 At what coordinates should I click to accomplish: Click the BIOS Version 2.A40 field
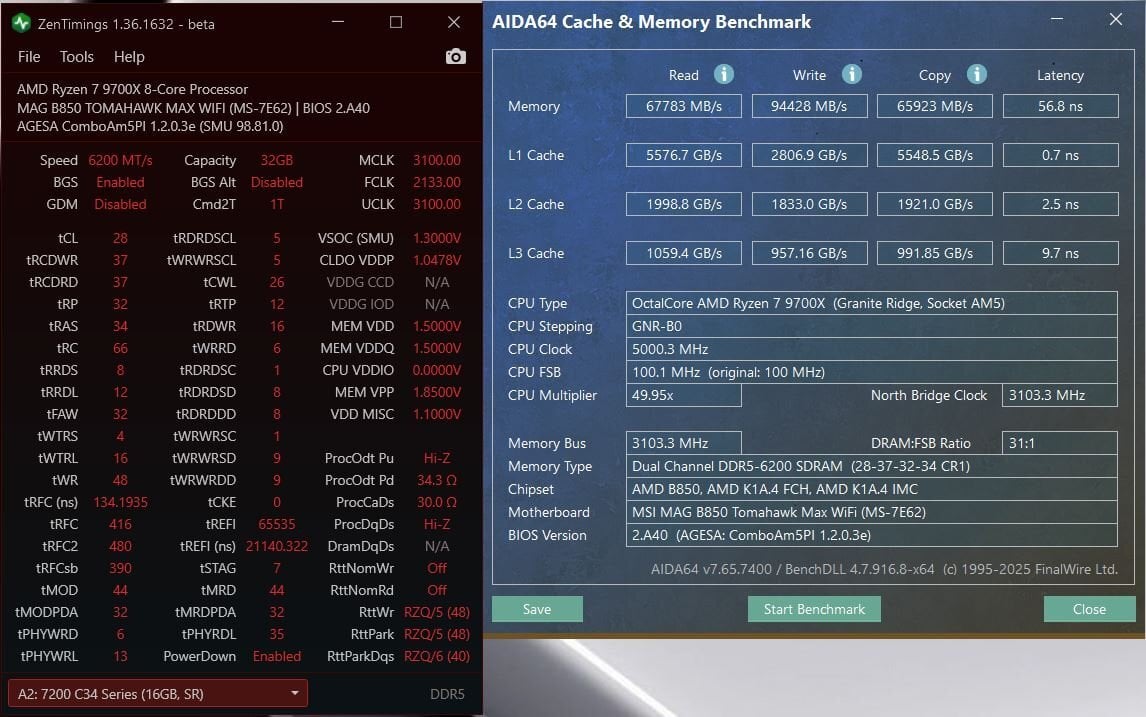871,535
